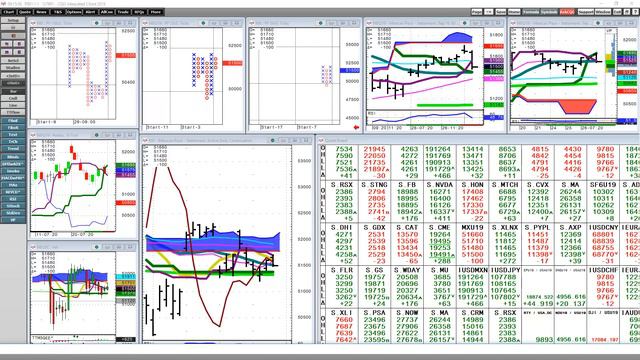Select MXU19 in the quote board
This screenshot has width=640, height=360.
click(472, 227)
